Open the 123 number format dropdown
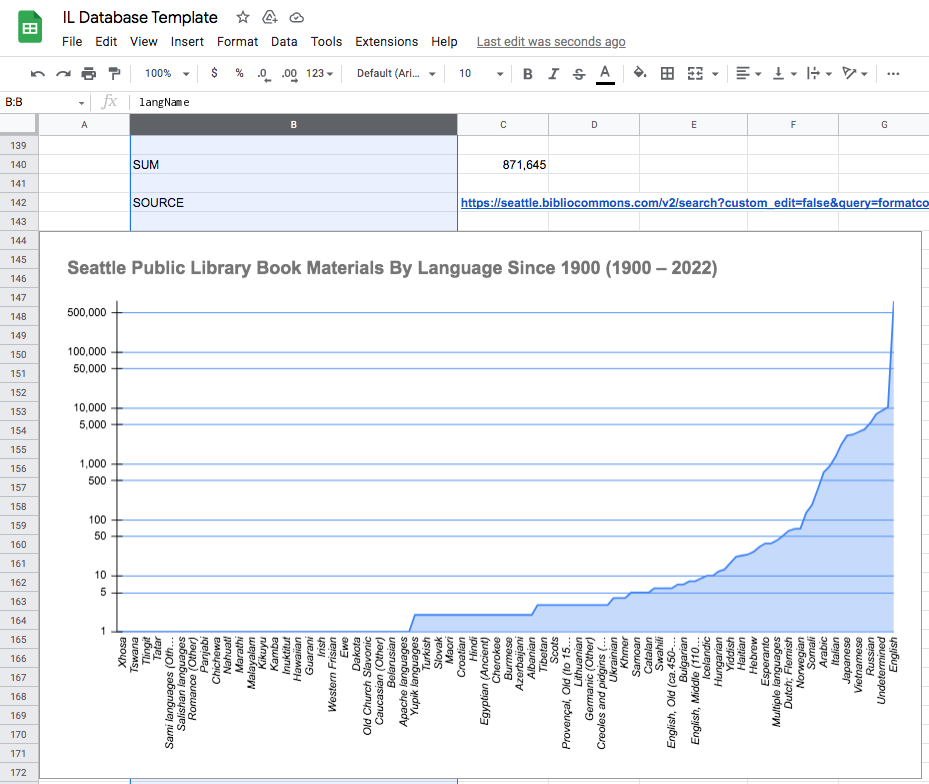Image resolution: width=929 pixels, height=784 pixels. [x=320, y=73]
